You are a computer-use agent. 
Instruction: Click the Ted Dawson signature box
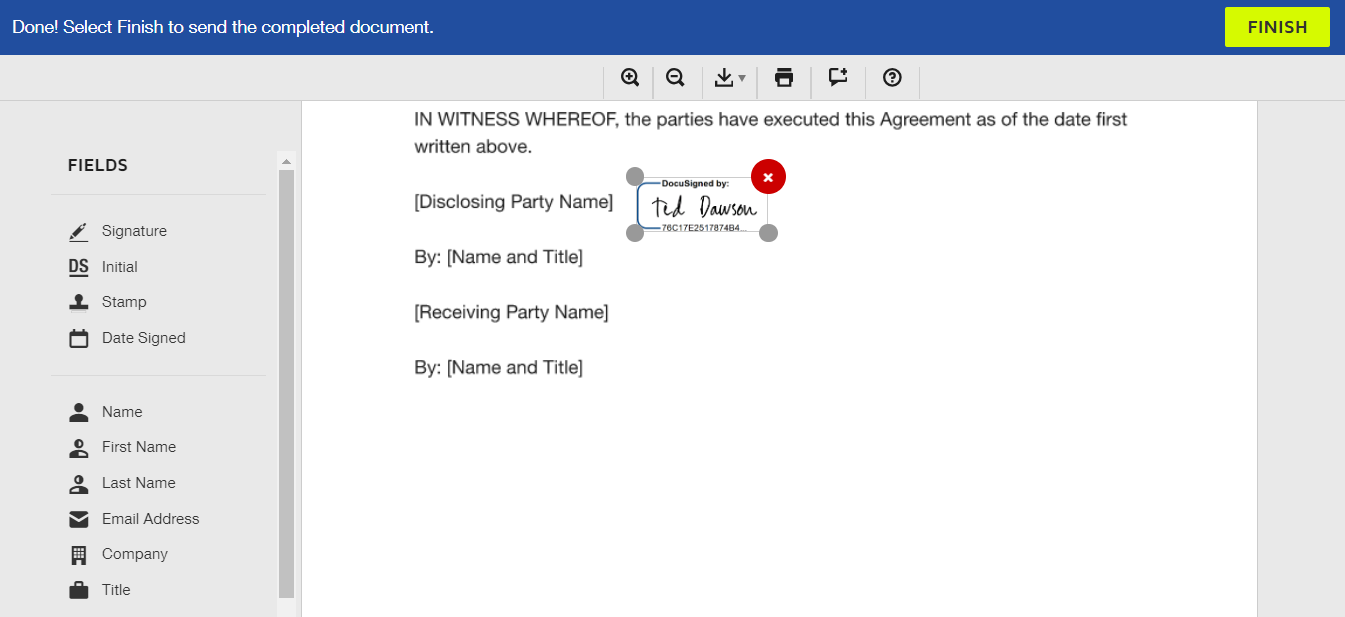pyautogui.click(x=702, y=206)
